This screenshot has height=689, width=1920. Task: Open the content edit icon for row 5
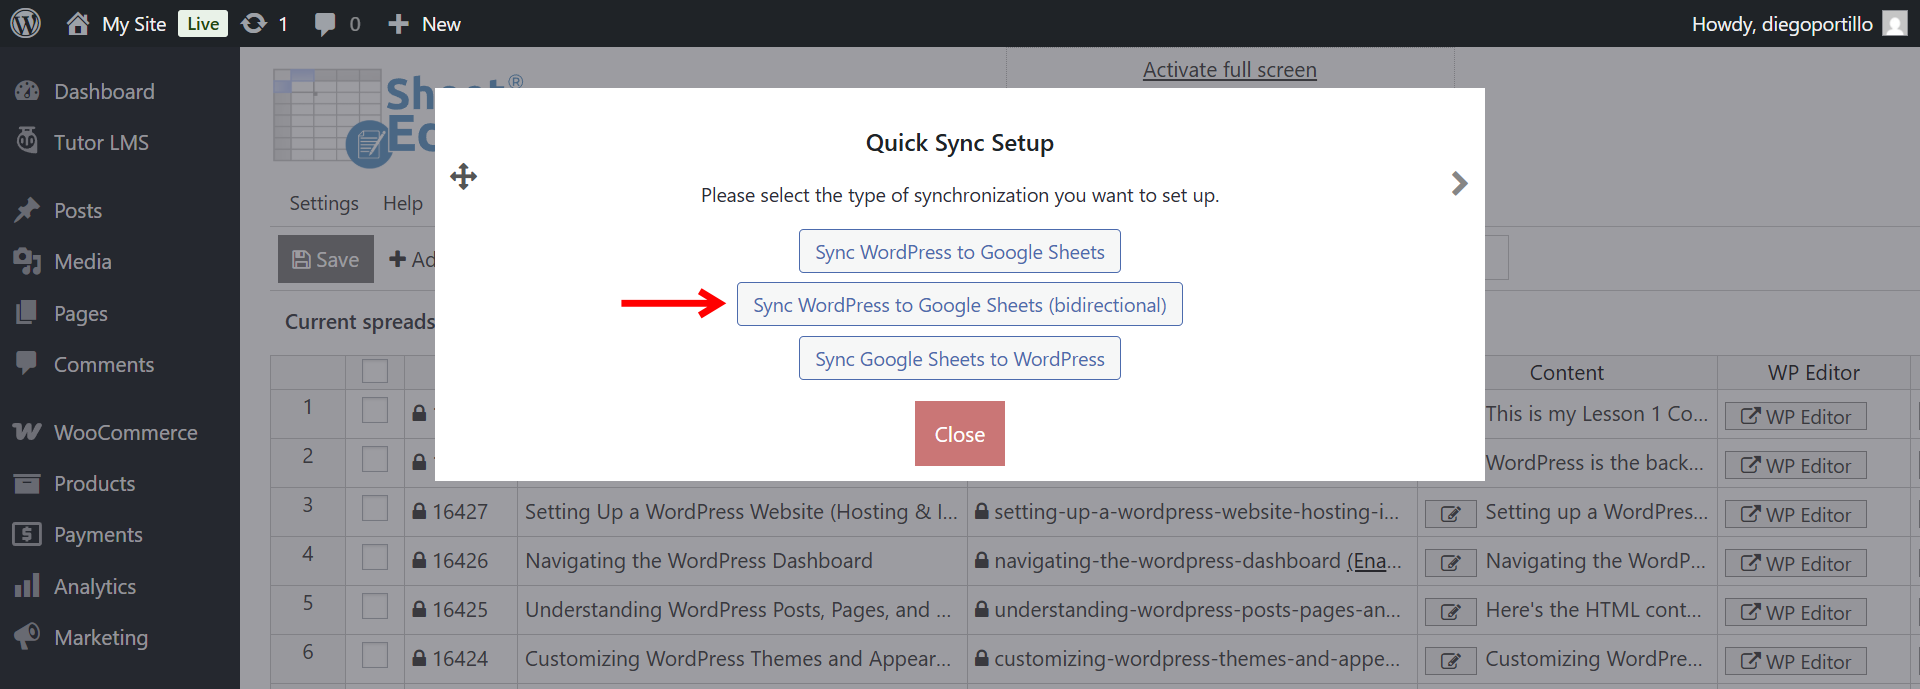tap(1450, 612)
